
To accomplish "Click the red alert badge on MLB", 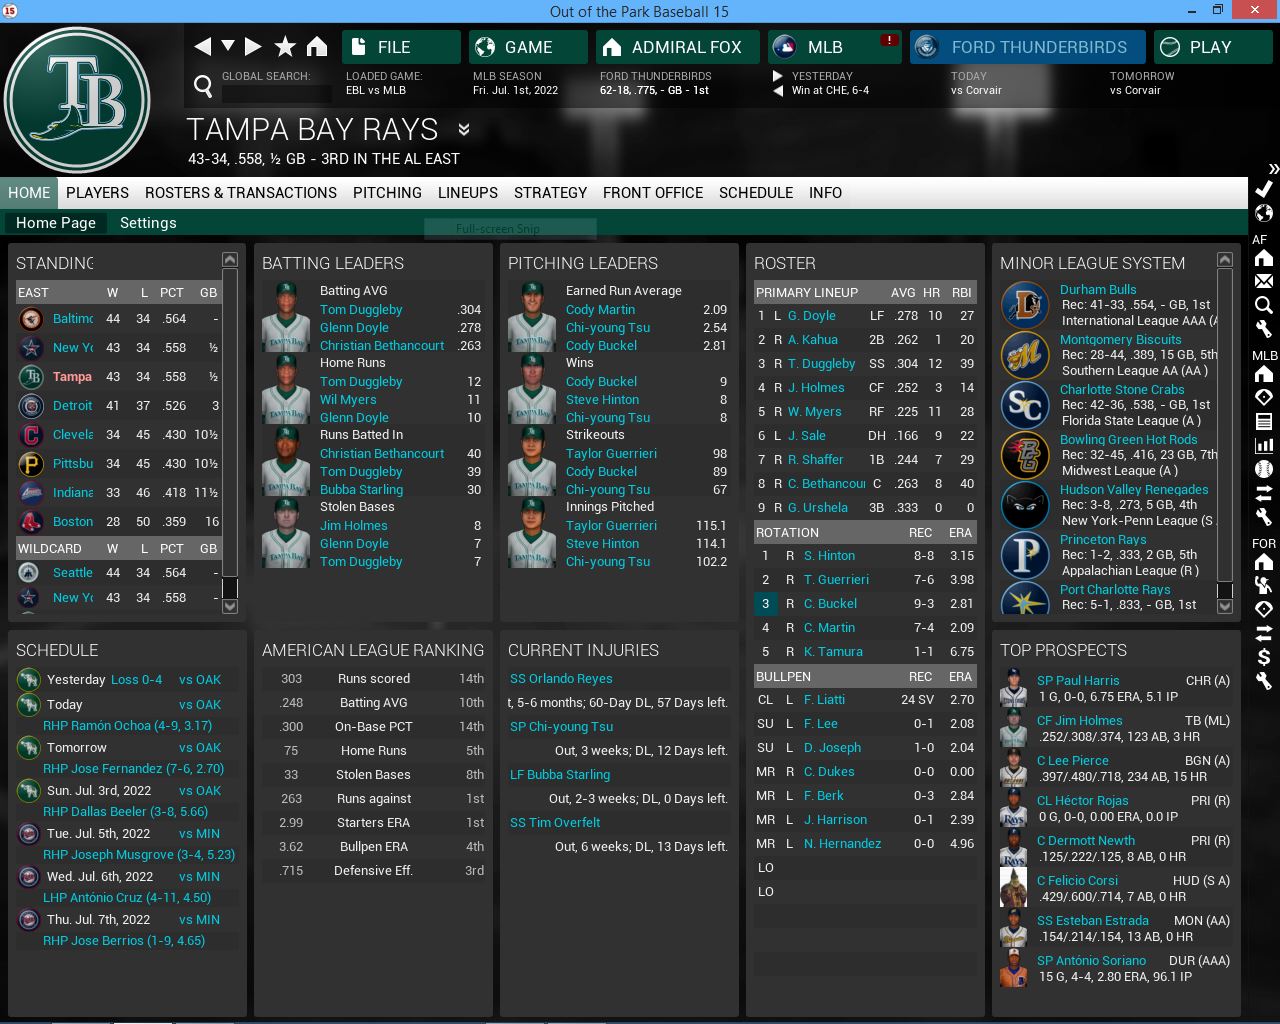I will pyautogui.click(x=889, y=40).
